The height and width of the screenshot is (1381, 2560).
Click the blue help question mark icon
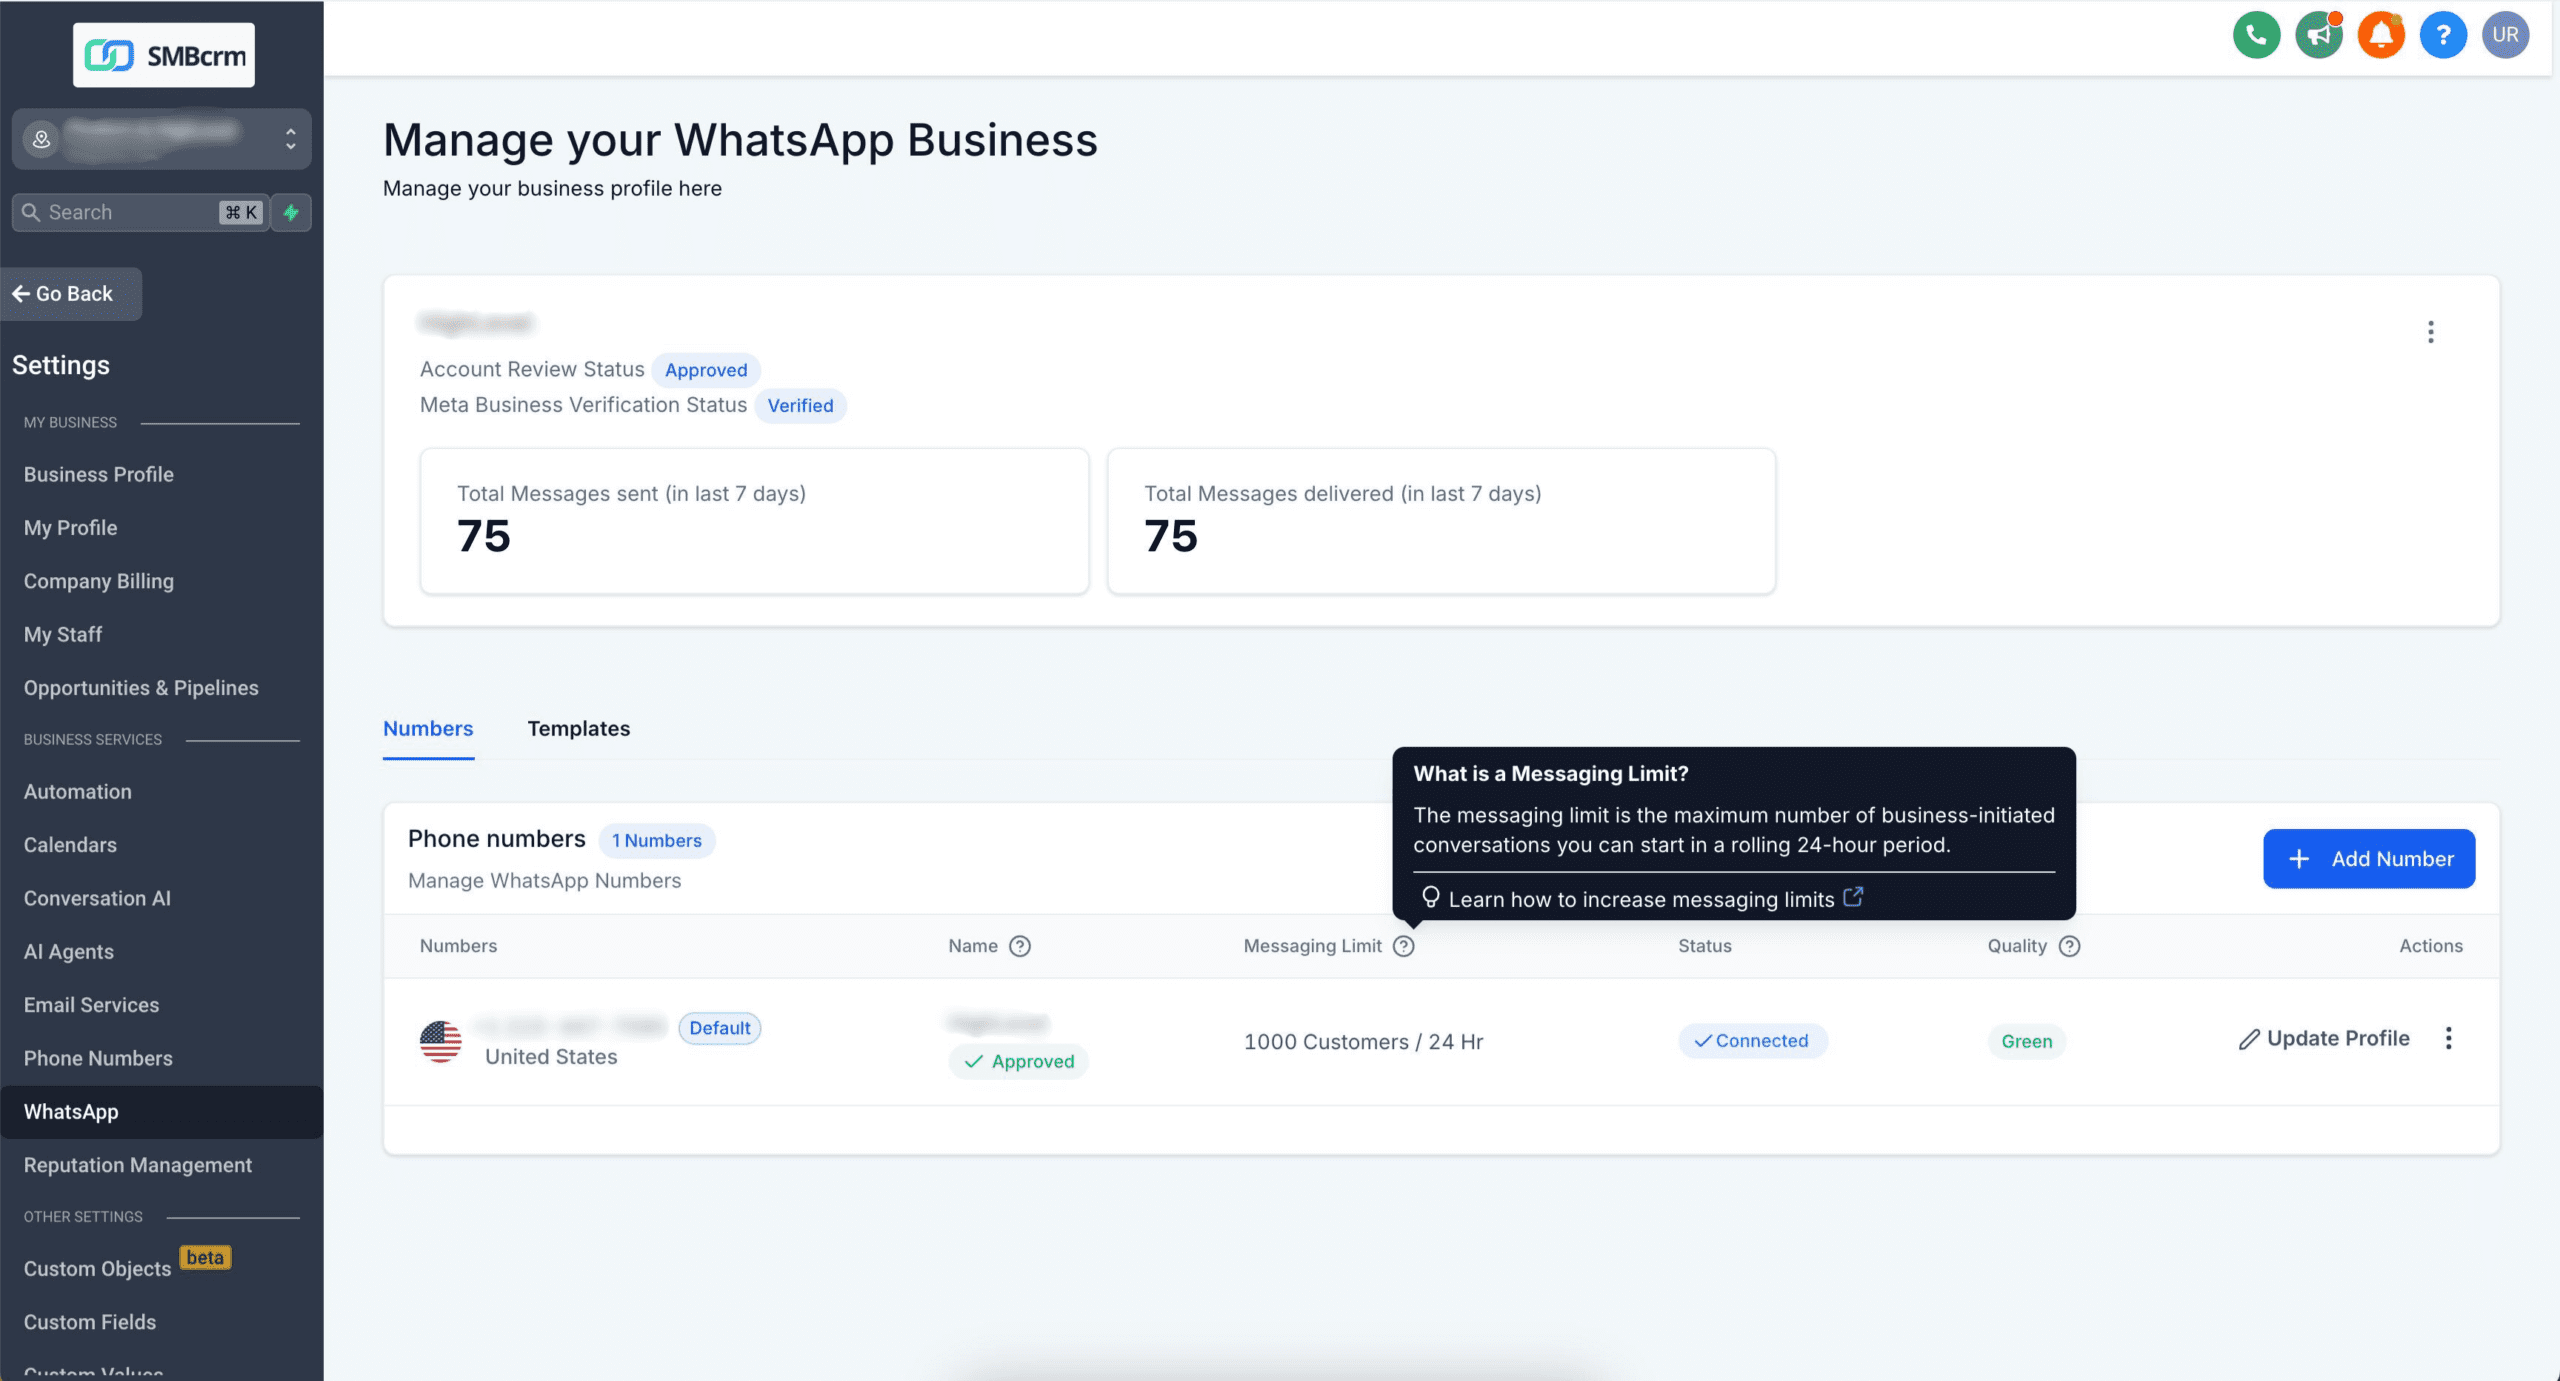pos(2443,35)
